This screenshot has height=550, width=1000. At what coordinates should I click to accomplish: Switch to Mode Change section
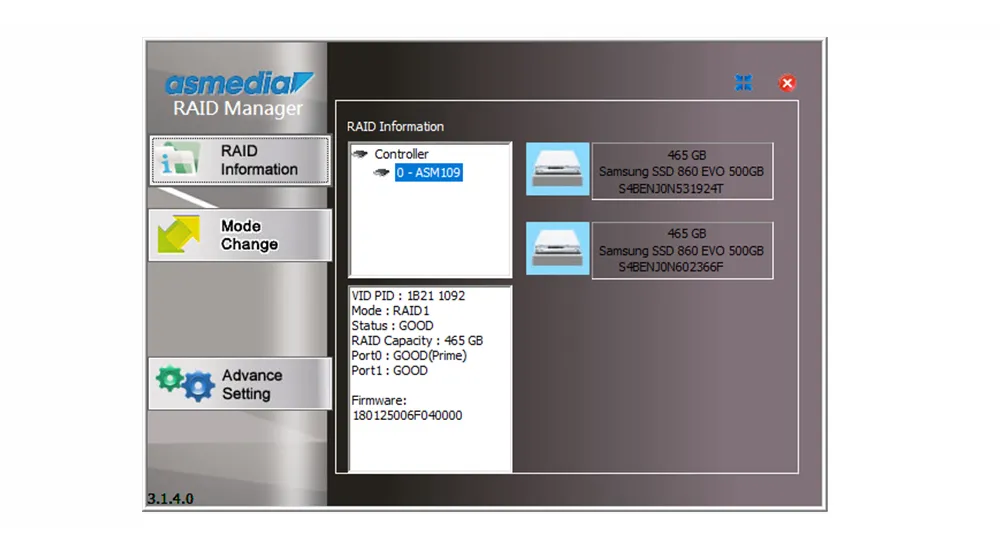click(240, 235)
